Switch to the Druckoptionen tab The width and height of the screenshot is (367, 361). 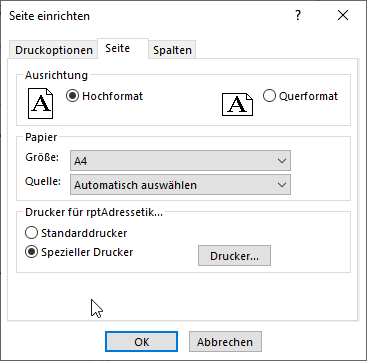[54, 50]
